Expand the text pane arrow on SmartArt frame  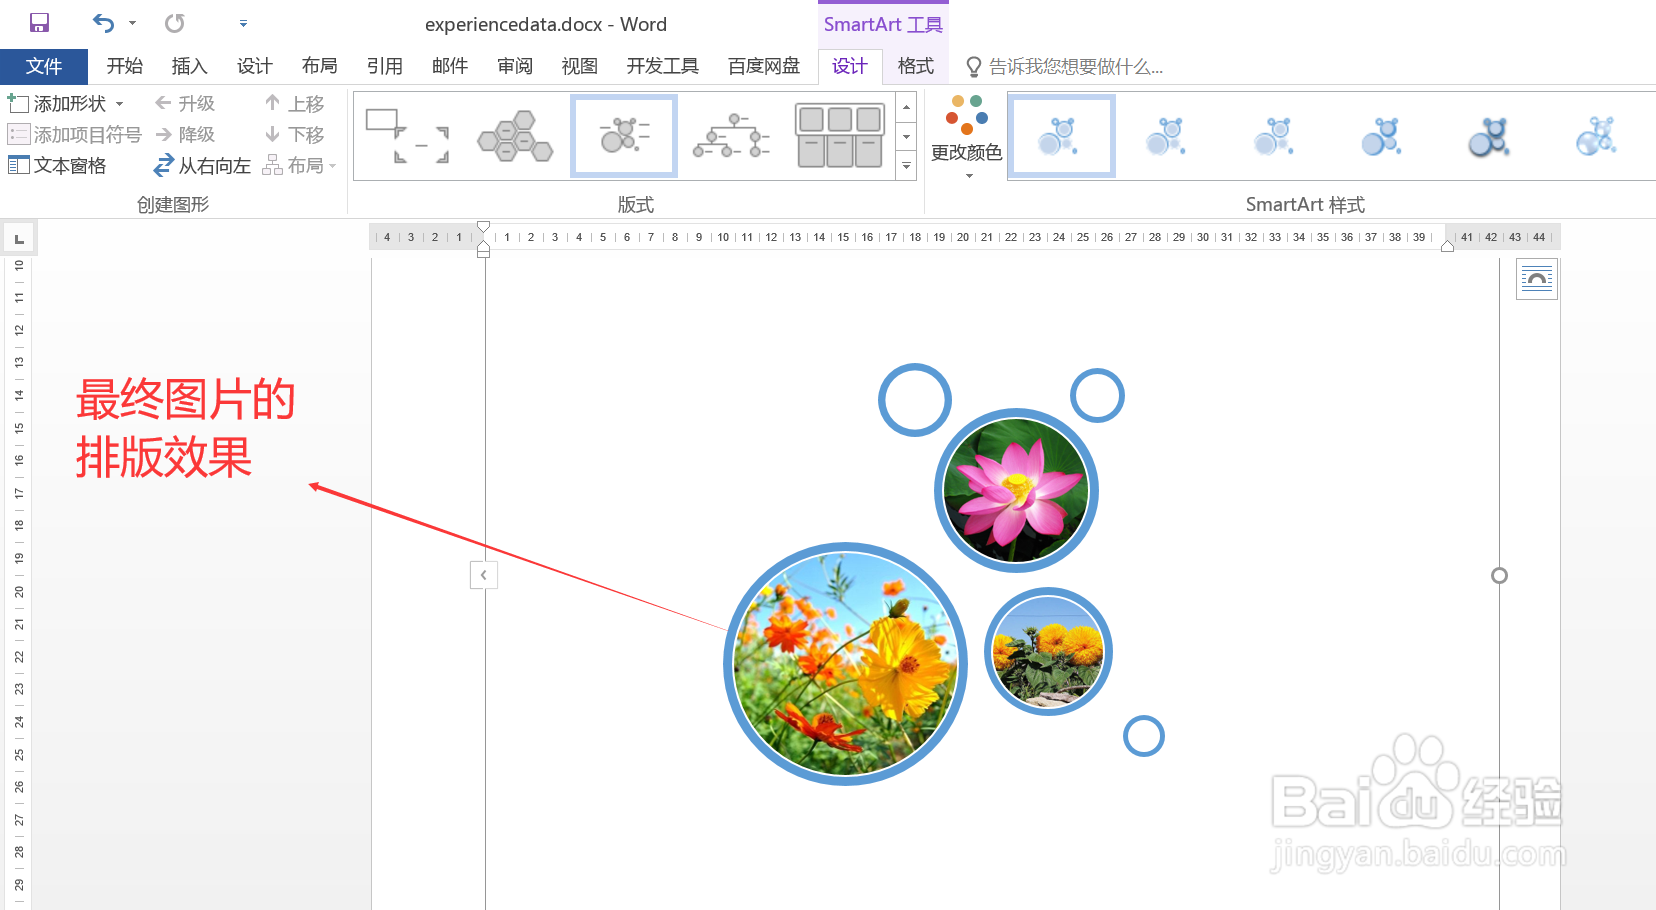pos(484,575)
